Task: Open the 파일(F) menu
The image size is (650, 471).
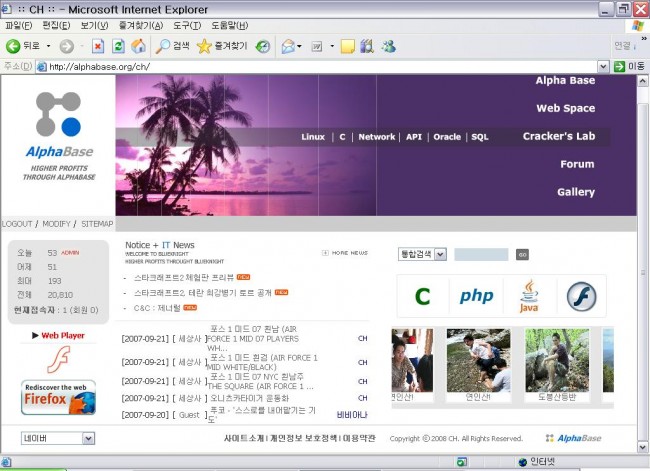Action: [x=18, y=26]
